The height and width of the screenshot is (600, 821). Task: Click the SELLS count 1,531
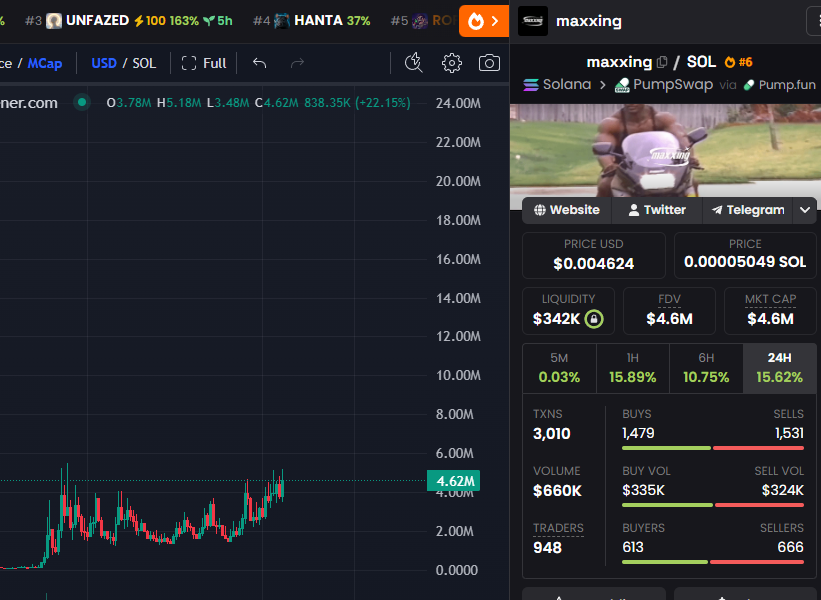click(x=789, y=434)
